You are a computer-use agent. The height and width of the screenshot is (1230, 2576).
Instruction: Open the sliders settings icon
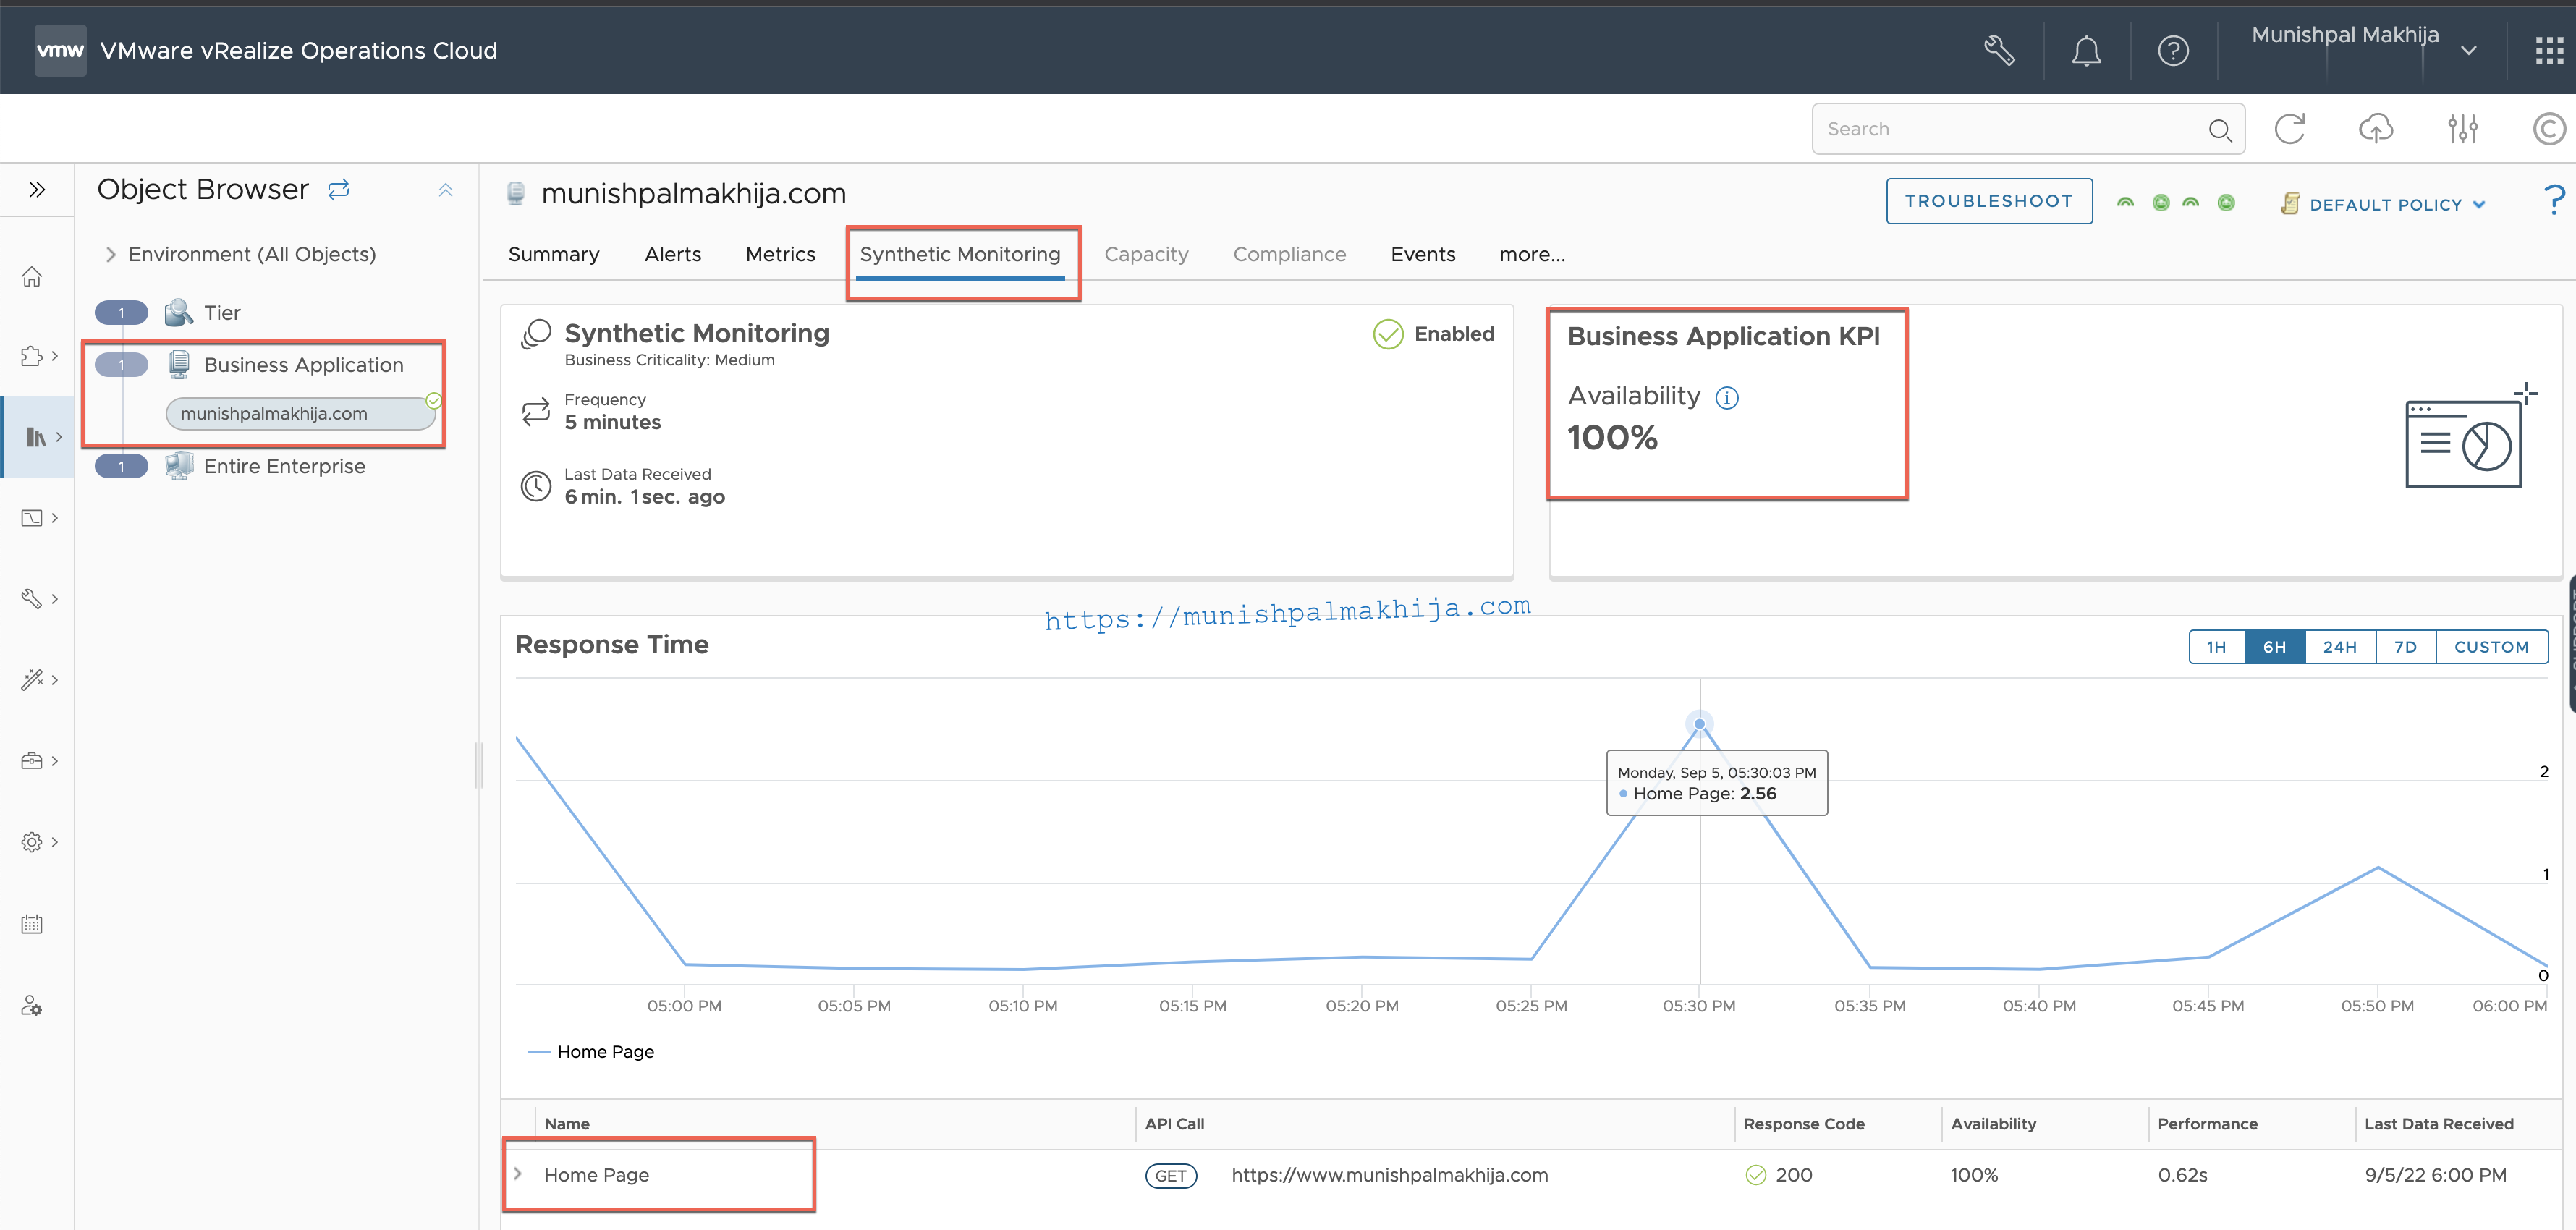click(2462, 129)
